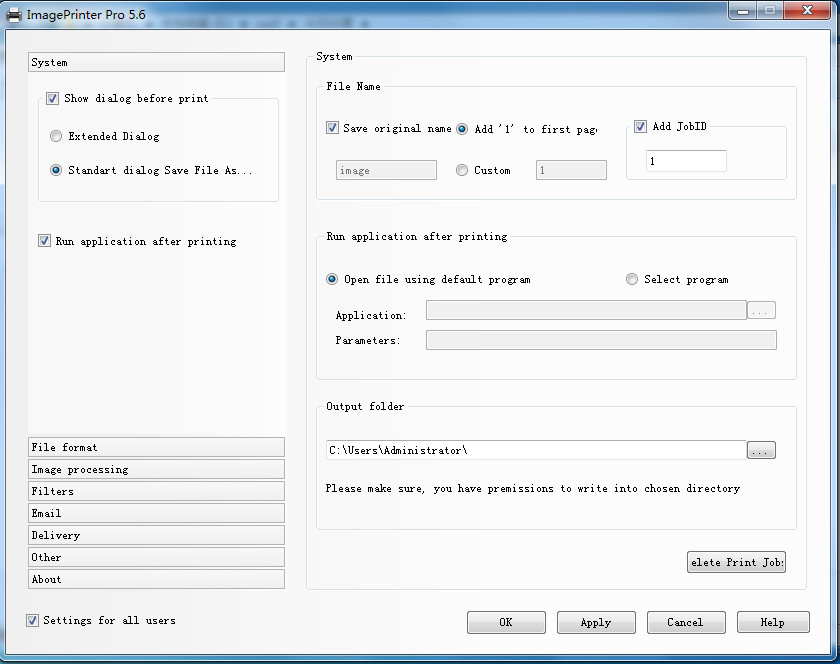The width and height of the screenshot is (840, 664).
Task: Toggle Add JobID checkbox
Action: 640,126
